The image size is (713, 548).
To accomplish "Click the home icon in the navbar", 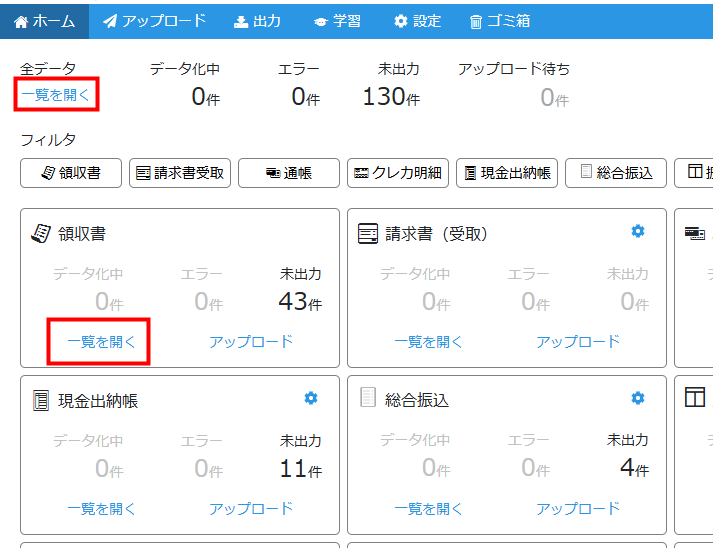I will (x=21, y=22).
